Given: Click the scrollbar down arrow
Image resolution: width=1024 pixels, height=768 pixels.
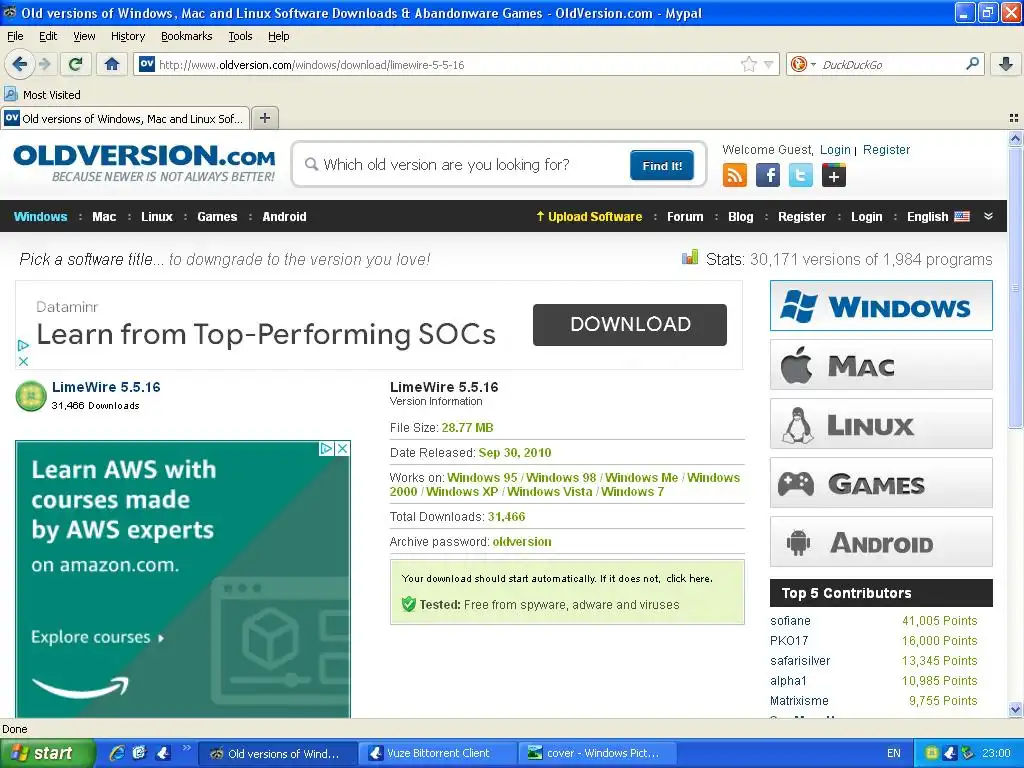Looking at the screenshot, I should coord(1015,709).
